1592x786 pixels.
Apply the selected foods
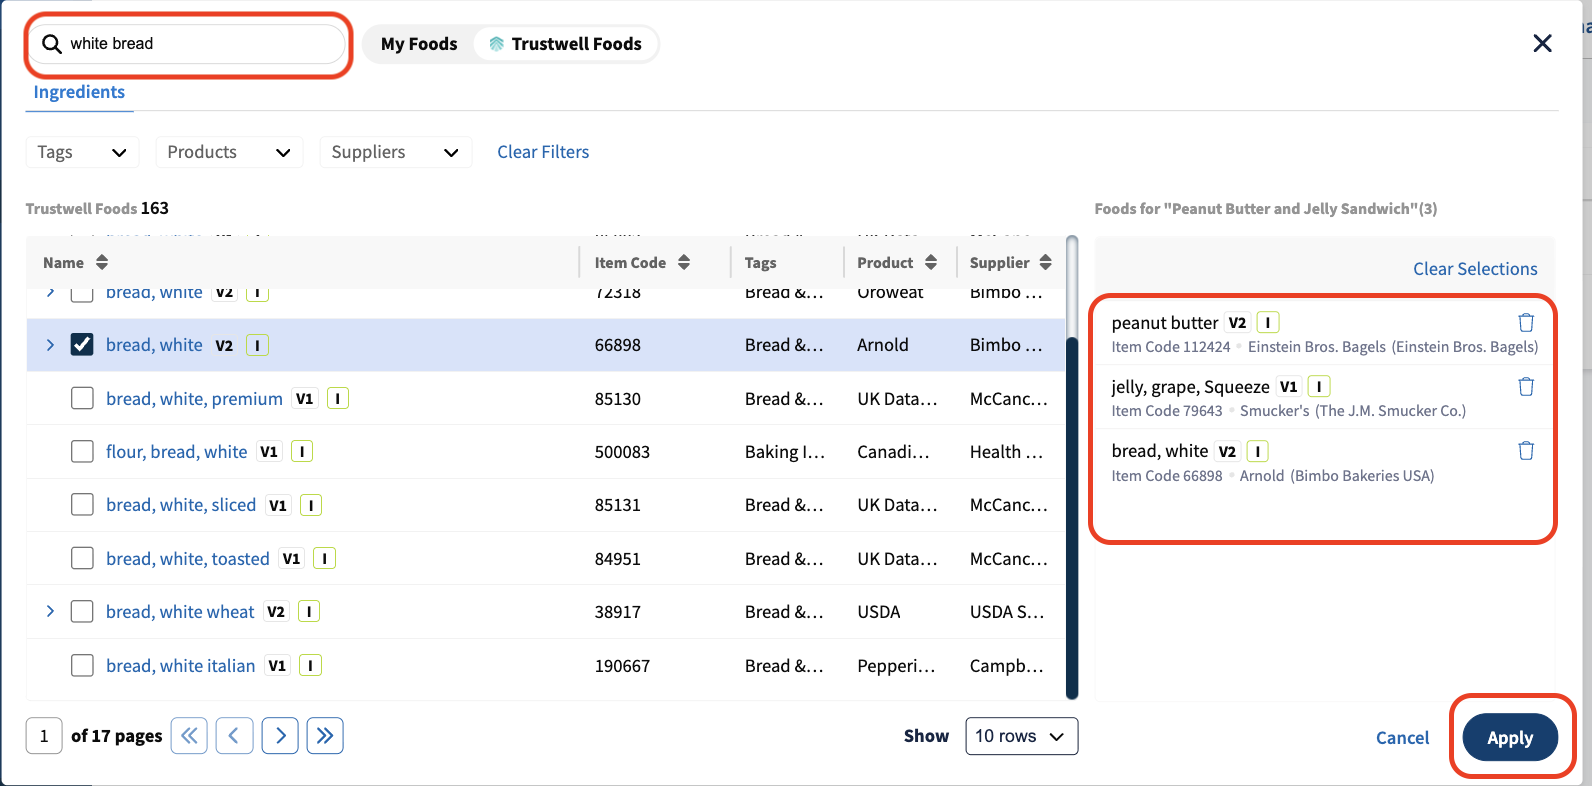pos(1510,738)
